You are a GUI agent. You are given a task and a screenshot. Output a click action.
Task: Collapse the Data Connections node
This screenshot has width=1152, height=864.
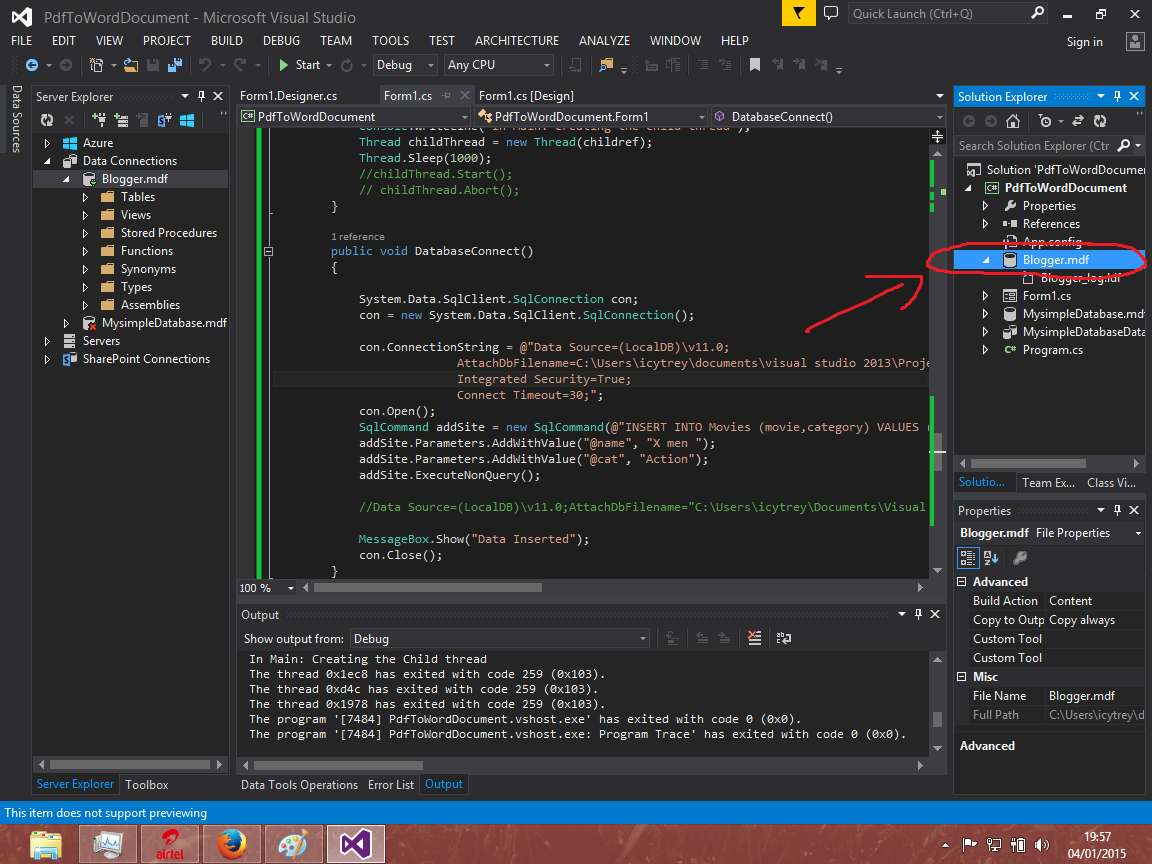pyautogui.click(x=48, y=161)
